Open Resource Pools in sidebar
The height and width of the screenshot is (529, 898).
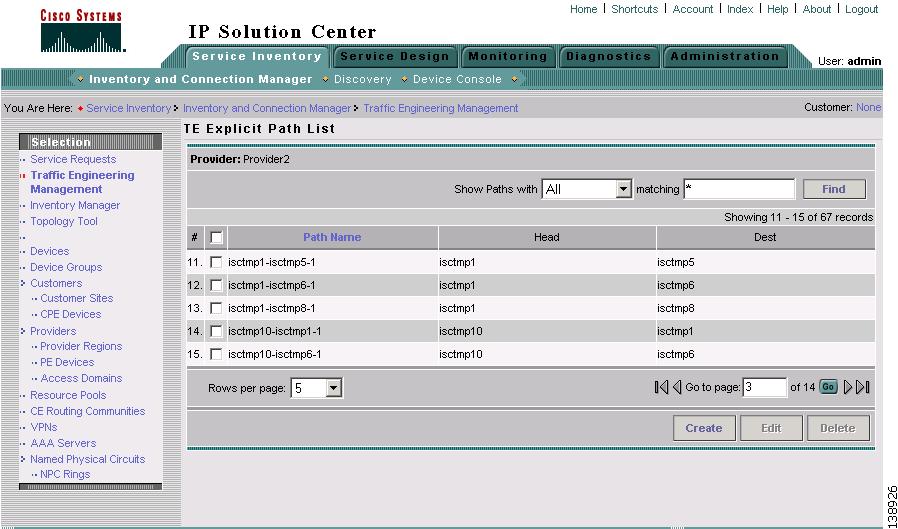[x=68, y=395]
